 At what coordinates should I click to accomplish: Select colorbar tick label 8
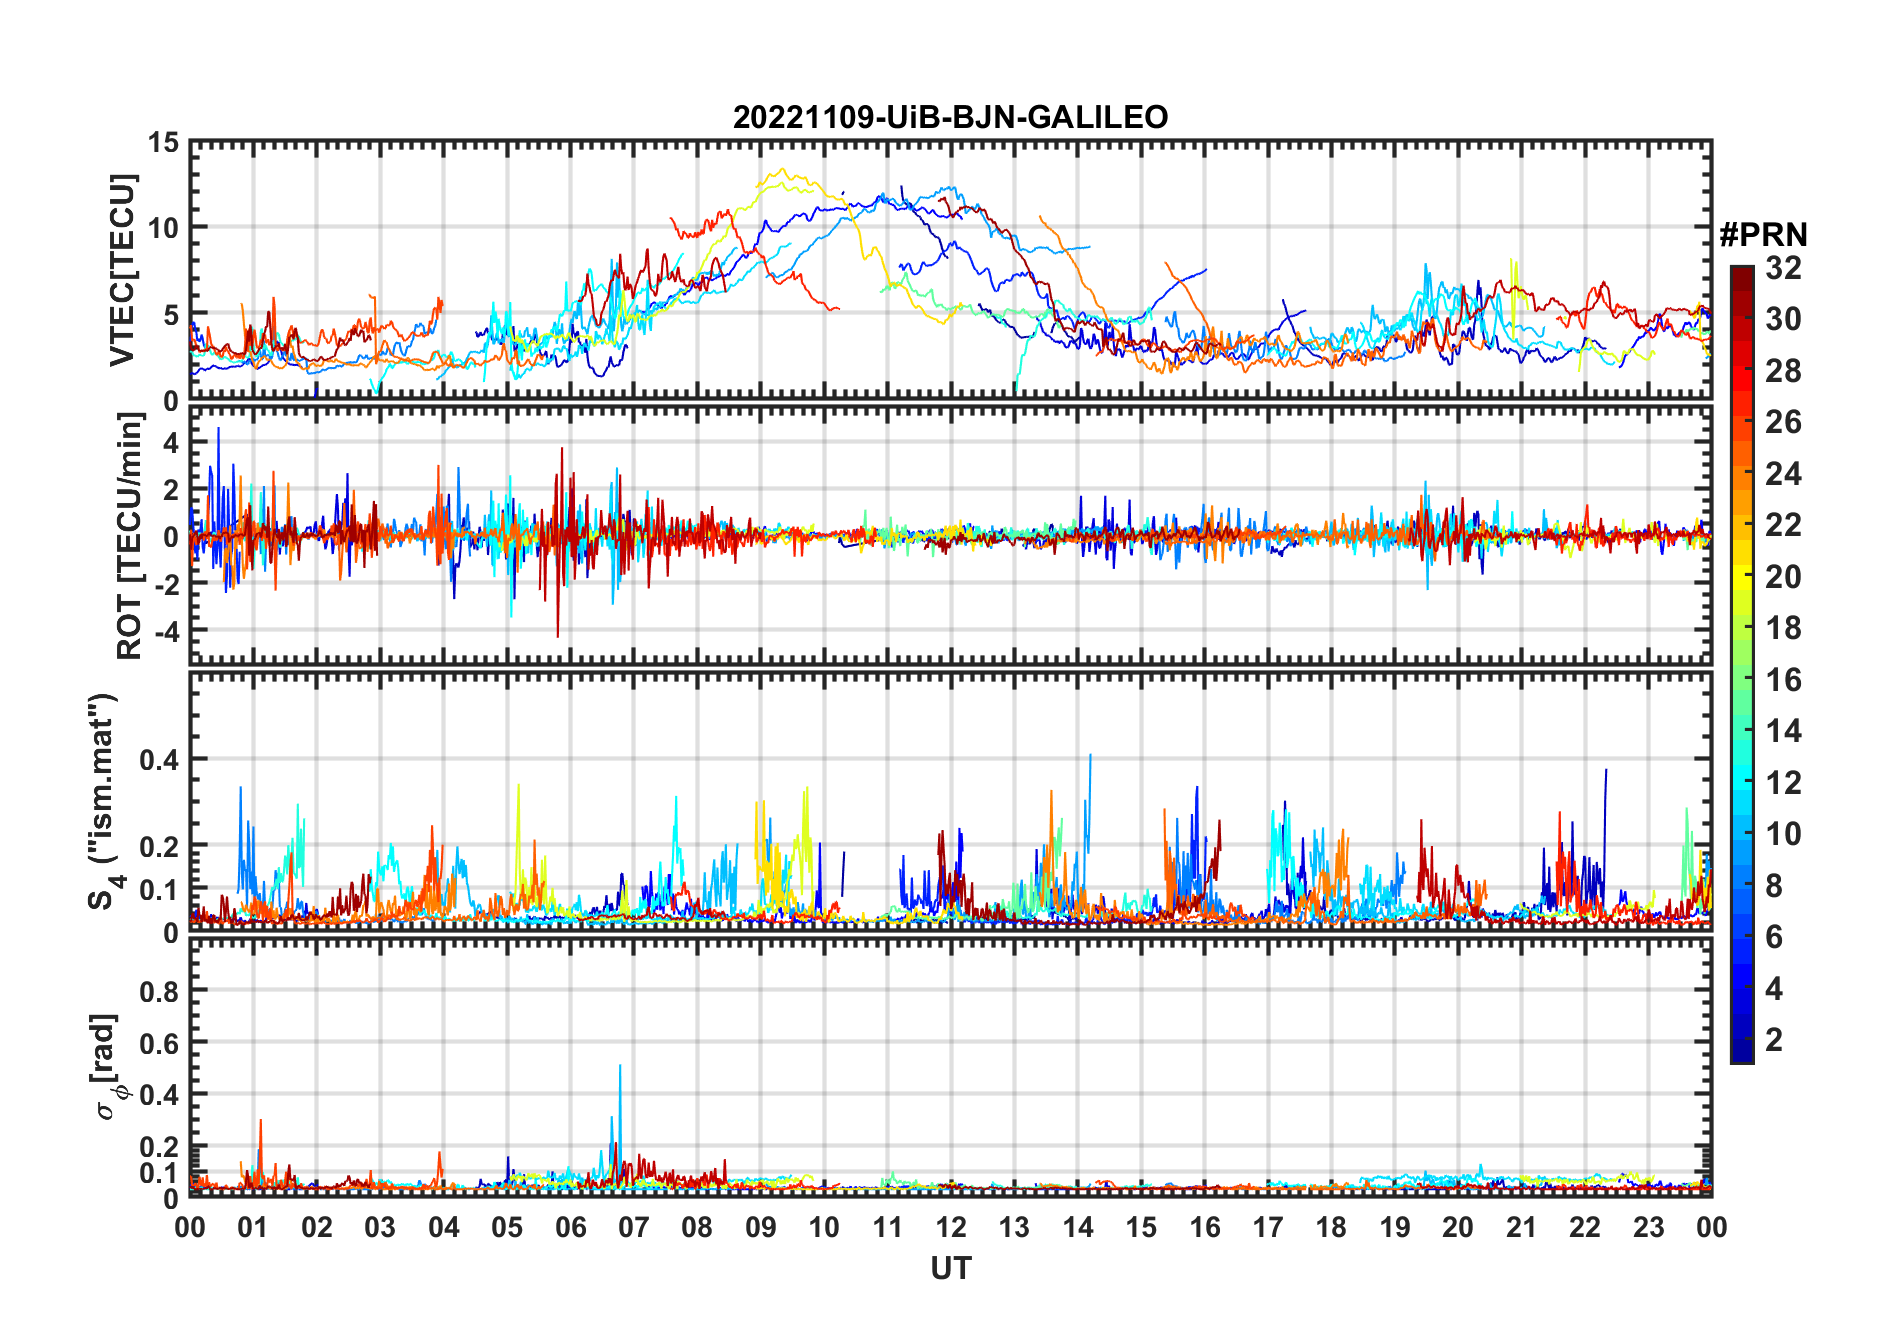coord(1774,885)
